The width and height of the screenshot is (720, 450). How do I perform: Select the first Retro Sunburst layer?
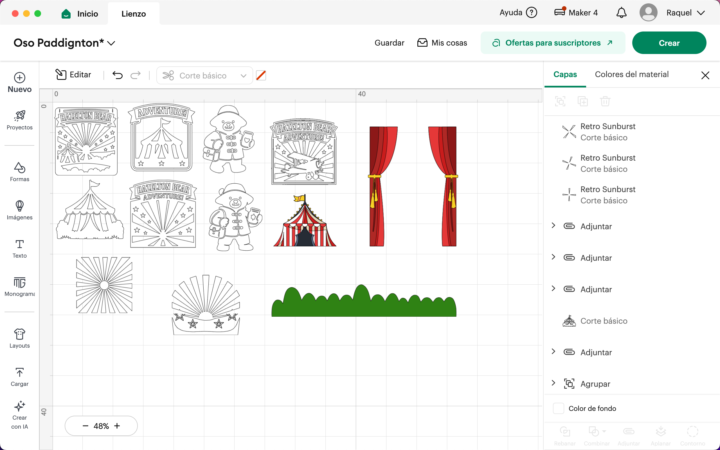coord(632,132)
